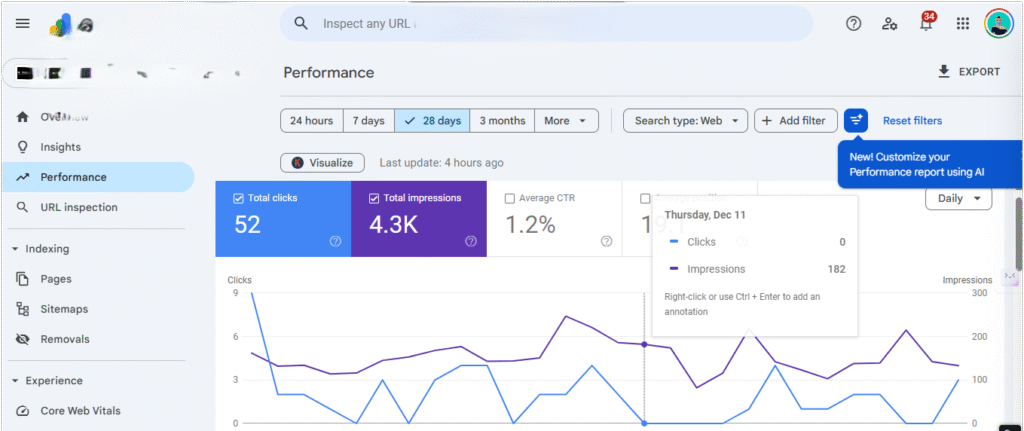Open URL inspection in the sidebar
Image resolution: width=1024 pixels, height=431 pixels.
(x=78, y=207)
